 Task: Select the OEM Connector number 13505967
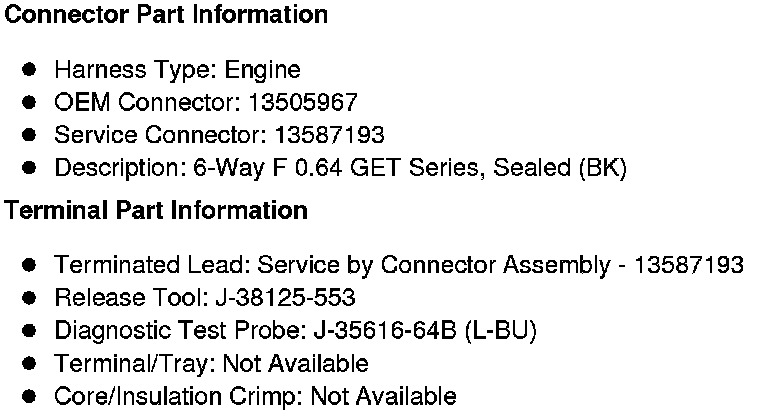[303, 103]
